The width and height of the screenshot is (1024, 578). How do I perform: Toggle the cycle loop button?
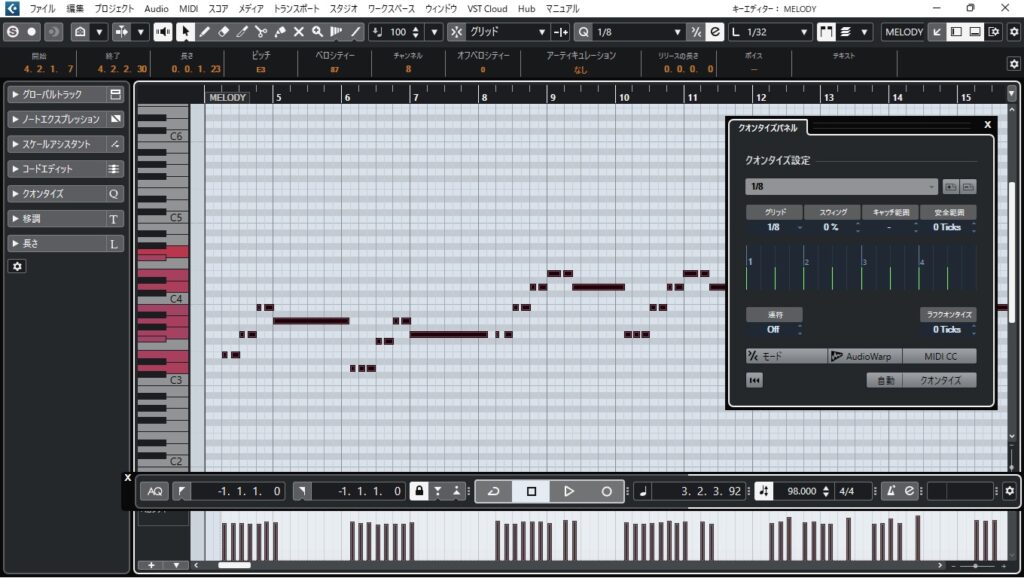pyautogui.click(x=493, y=491)
